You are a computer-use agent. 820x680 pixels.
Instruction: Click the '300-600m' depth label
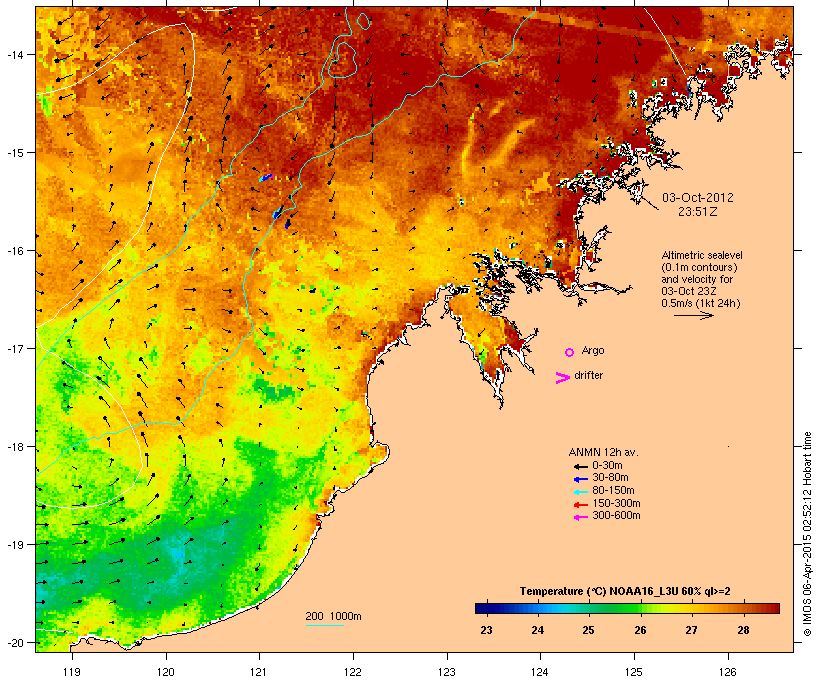click(616, 516)
